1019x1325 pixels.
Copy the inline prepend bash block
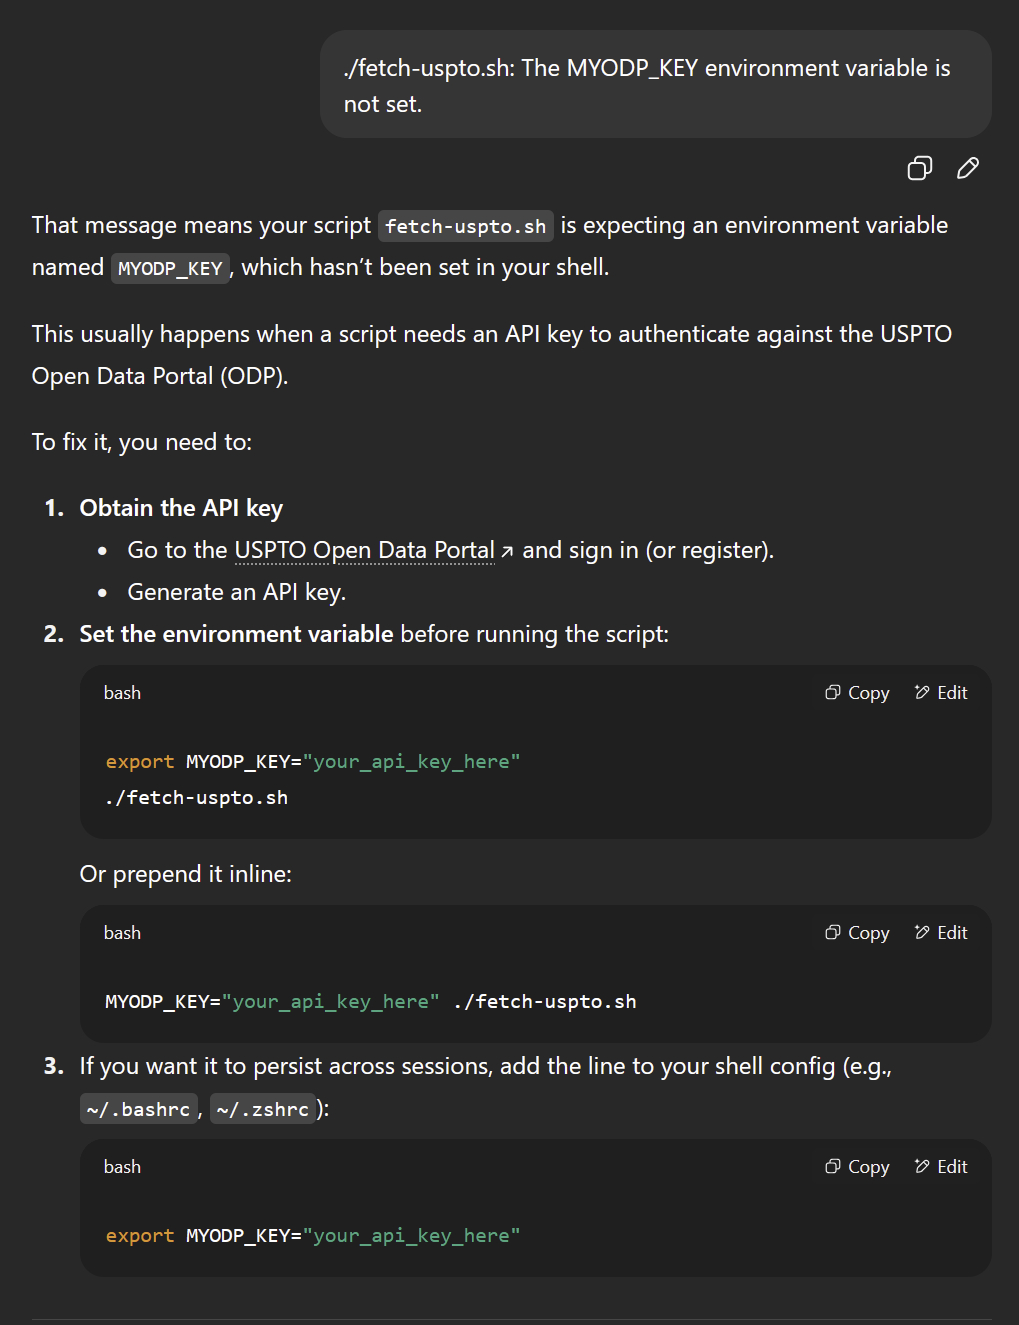[857, 933]
